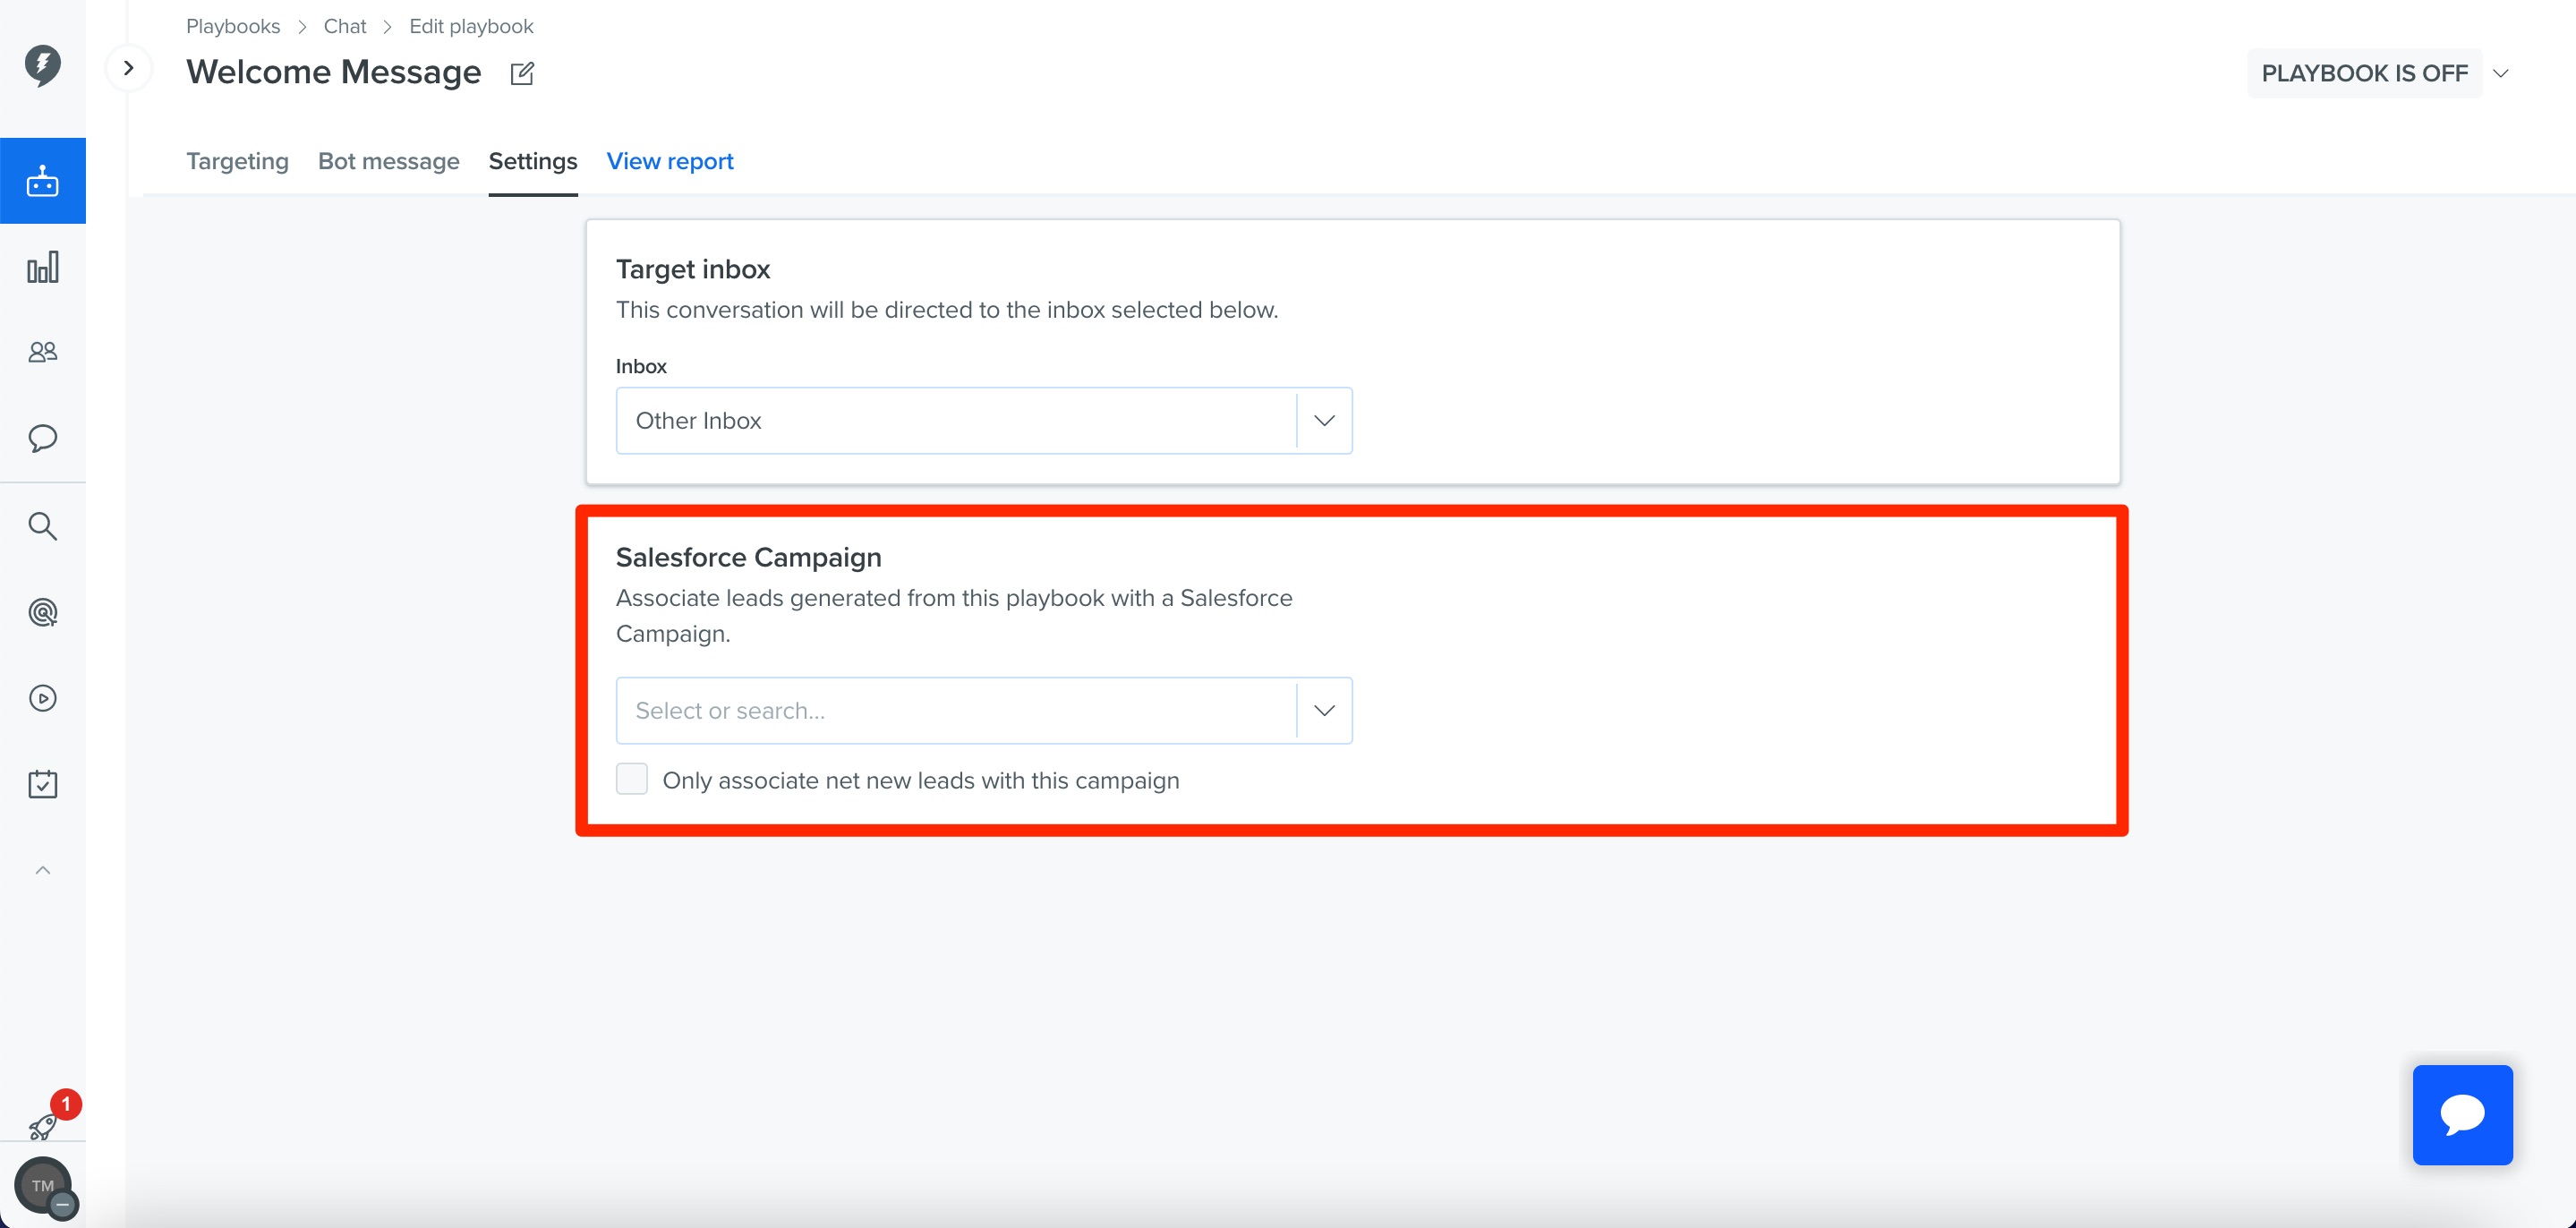Open the blue chat widget button
Image resolution: width=2576 pixels, height=1228 pixels.
(x=2462, y=1115)
